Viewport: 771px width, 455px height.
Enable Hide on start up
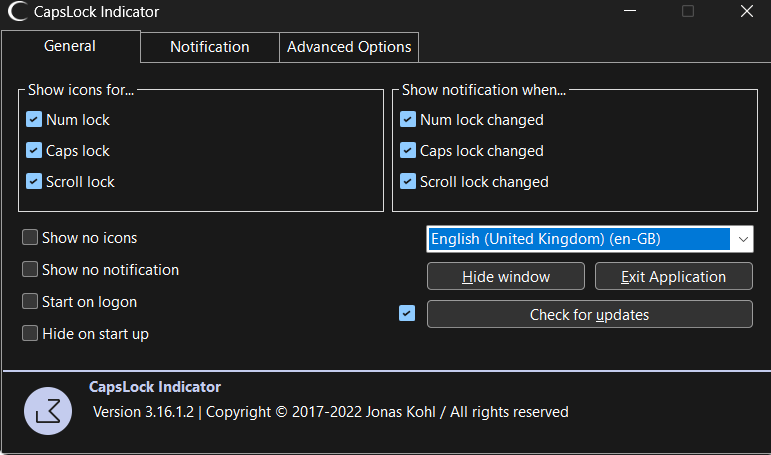(x=30, y=333)
